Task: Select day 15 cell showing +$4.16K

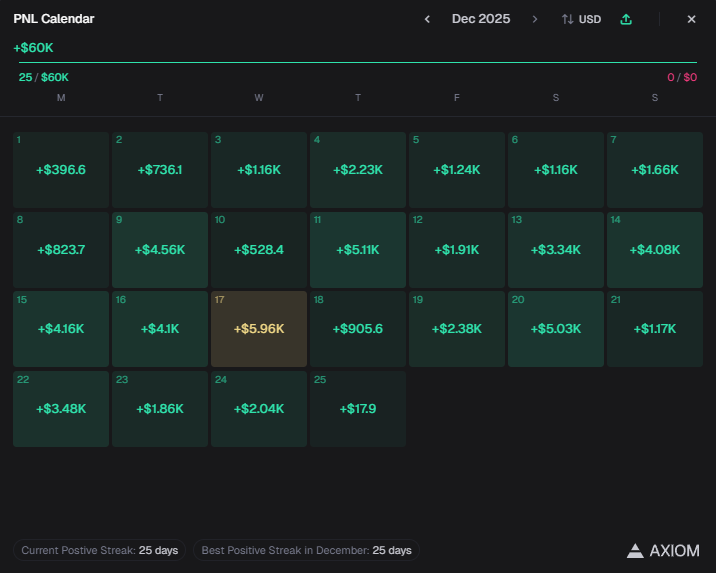Action: 61,329
